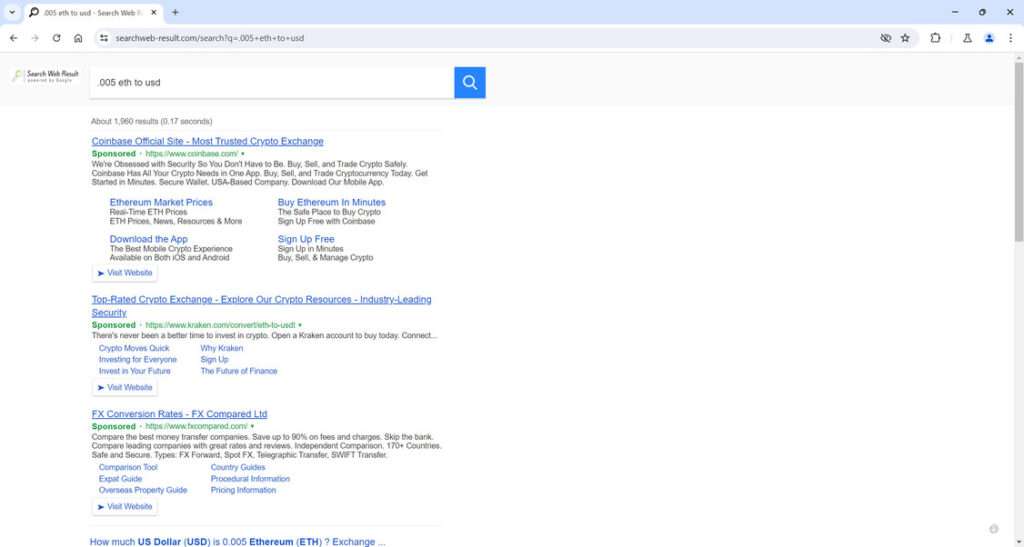Expand the FX Compared ad dropdown arrow
This screenshot has height=547, width=1024.
coord(253,427)
